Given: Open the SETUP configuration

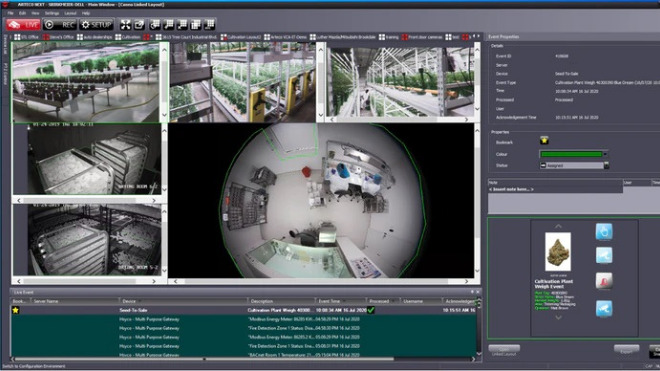Looking at the screenshot, I should [x=96, y=25].
